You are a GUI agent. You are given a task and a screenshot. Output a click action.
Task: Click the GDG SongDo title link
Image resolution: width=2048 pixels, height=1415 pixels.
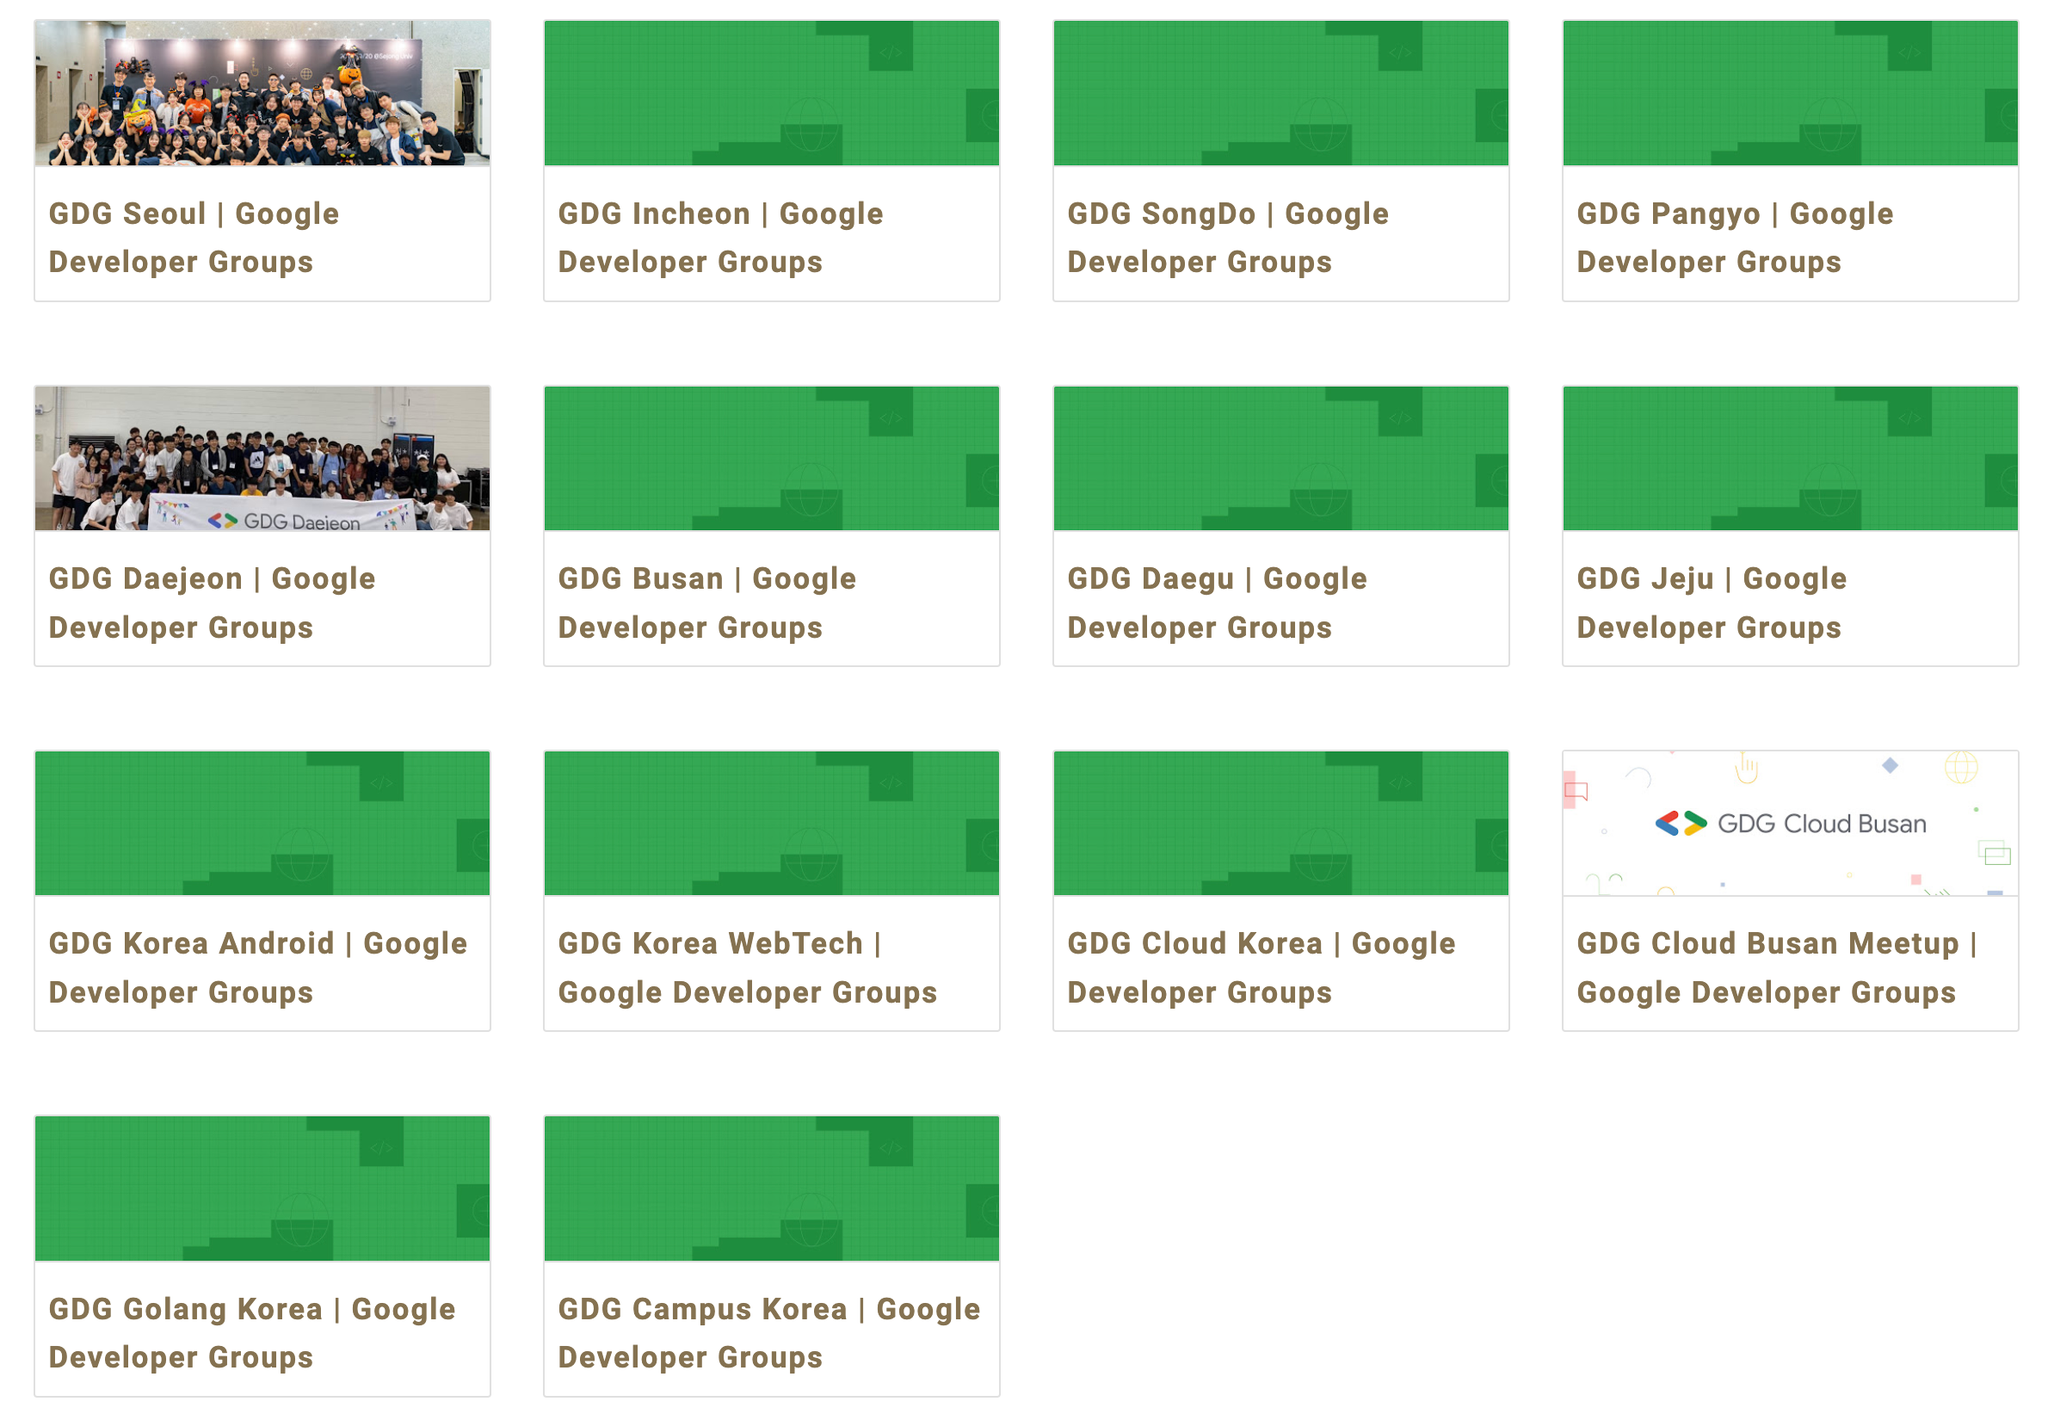1228,237
